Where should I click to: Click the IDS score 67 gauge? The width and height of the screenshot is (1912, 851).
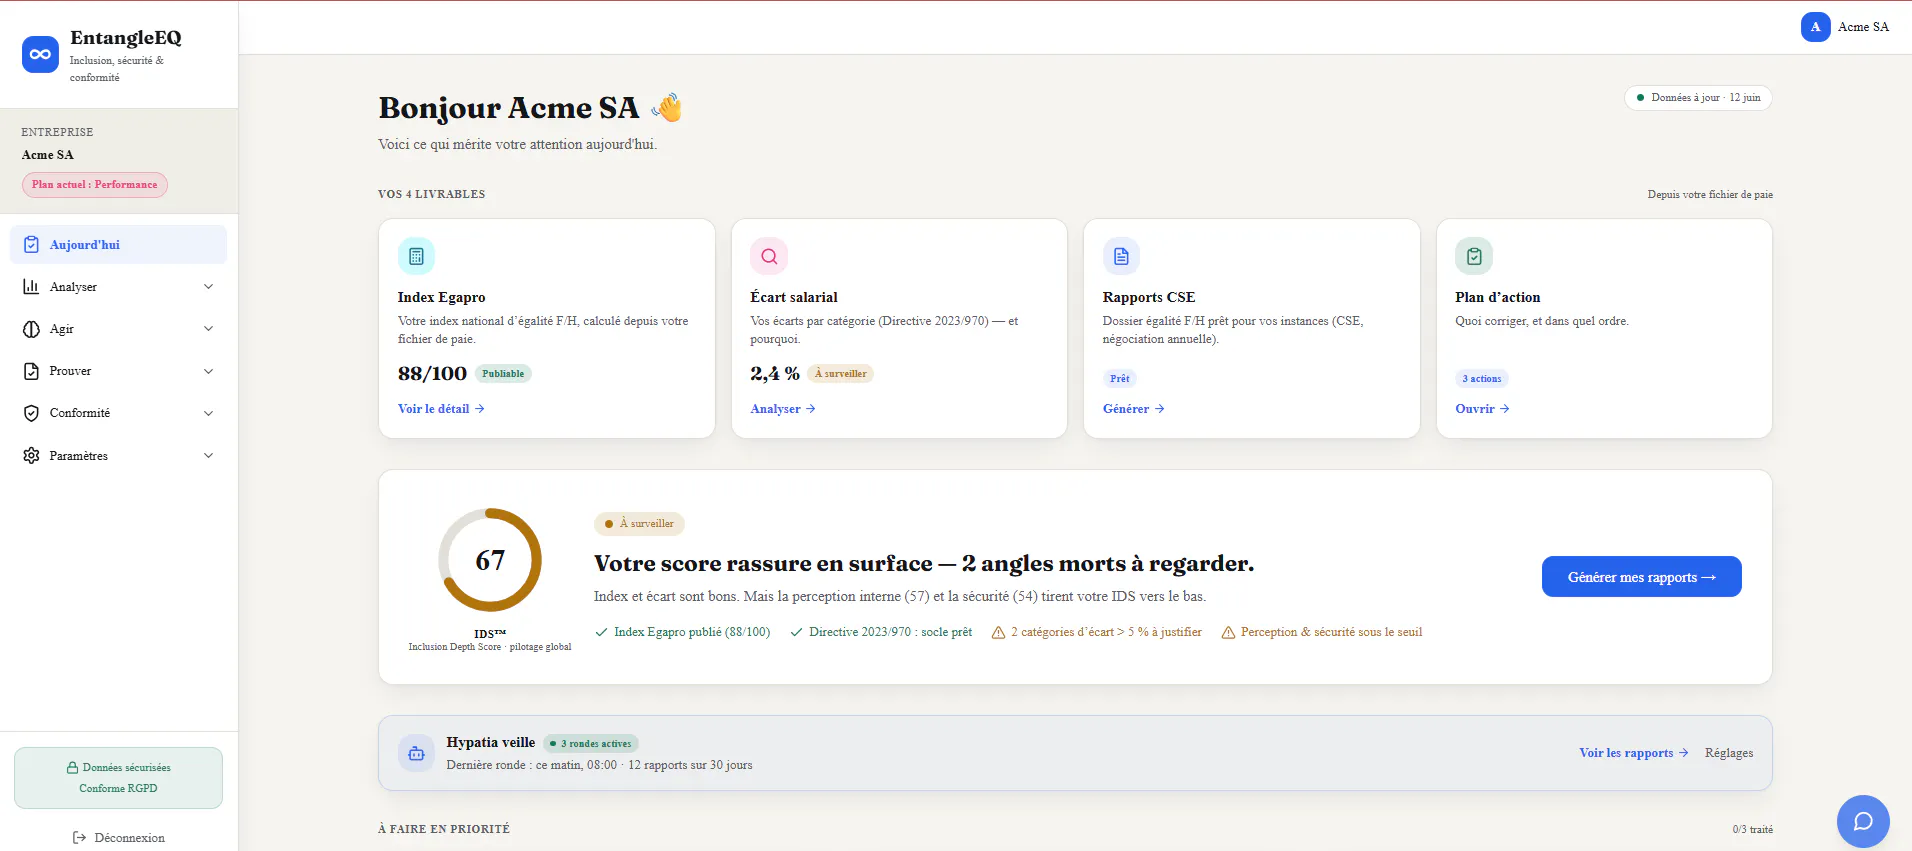coord(490,560)
